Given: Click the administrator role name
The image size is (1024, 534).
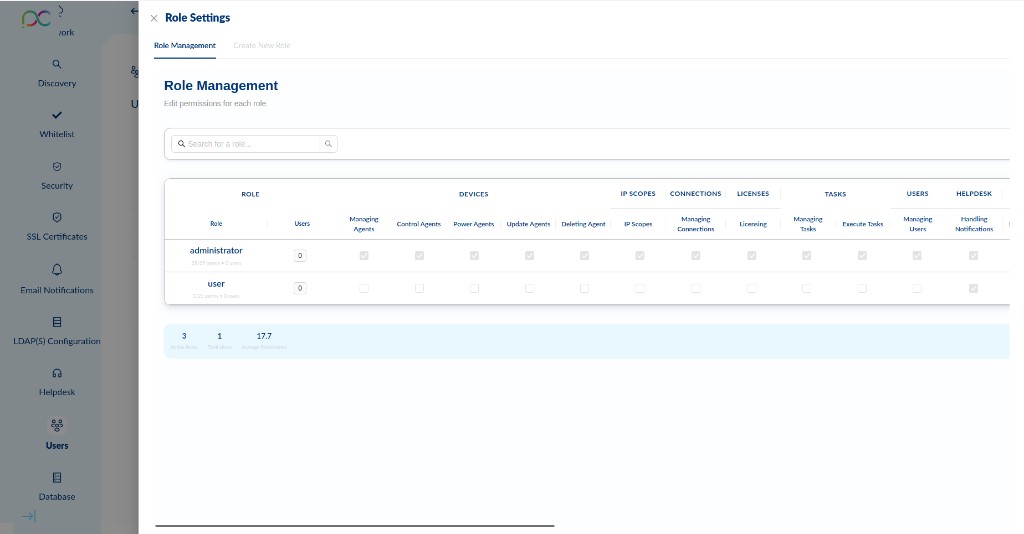Looking at the screenshot, I should pyautogui.click(x=216, y=251).
